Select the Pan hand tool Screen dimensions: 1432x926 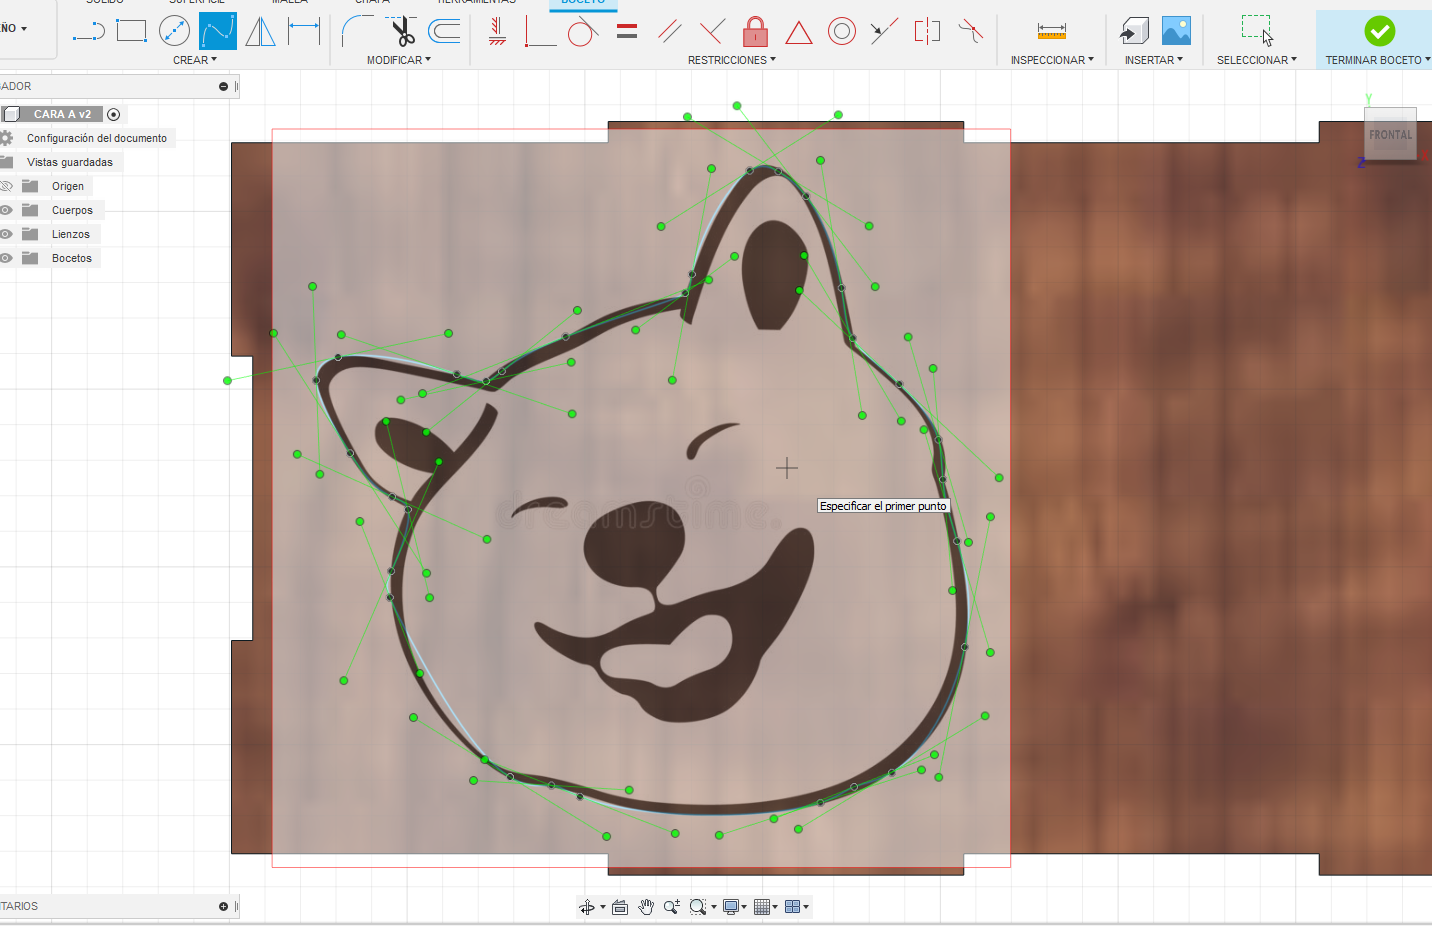646,907
